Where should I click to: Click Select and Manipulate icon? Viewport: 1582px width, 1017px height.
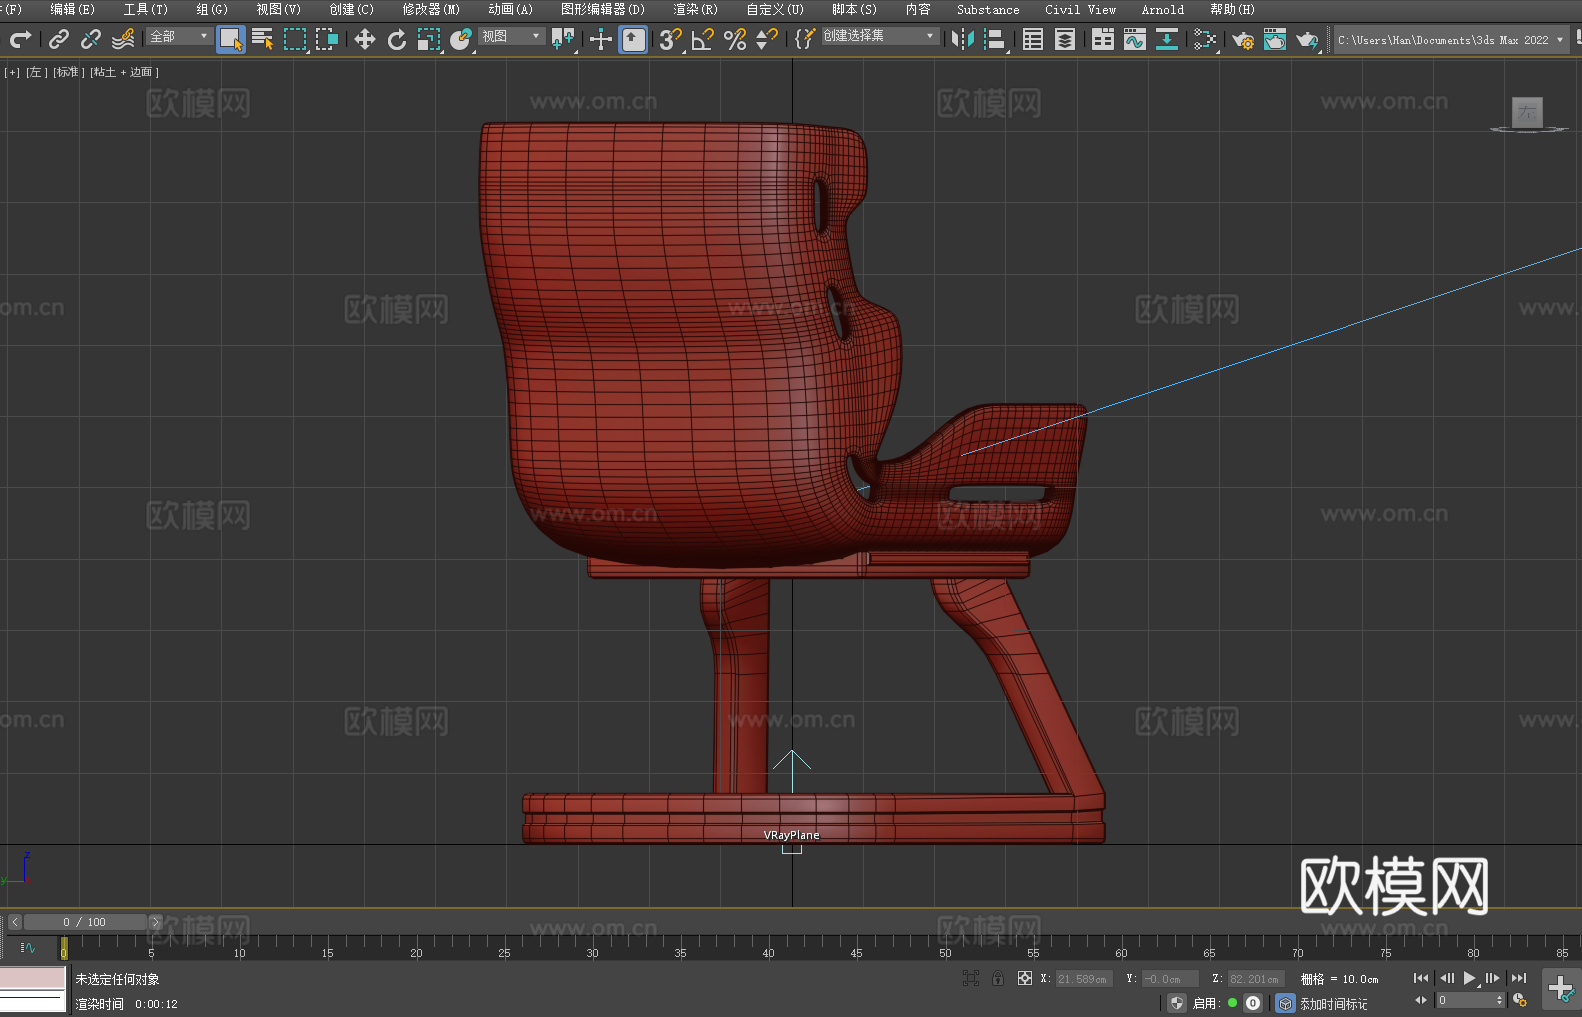(x=601, y=39)
